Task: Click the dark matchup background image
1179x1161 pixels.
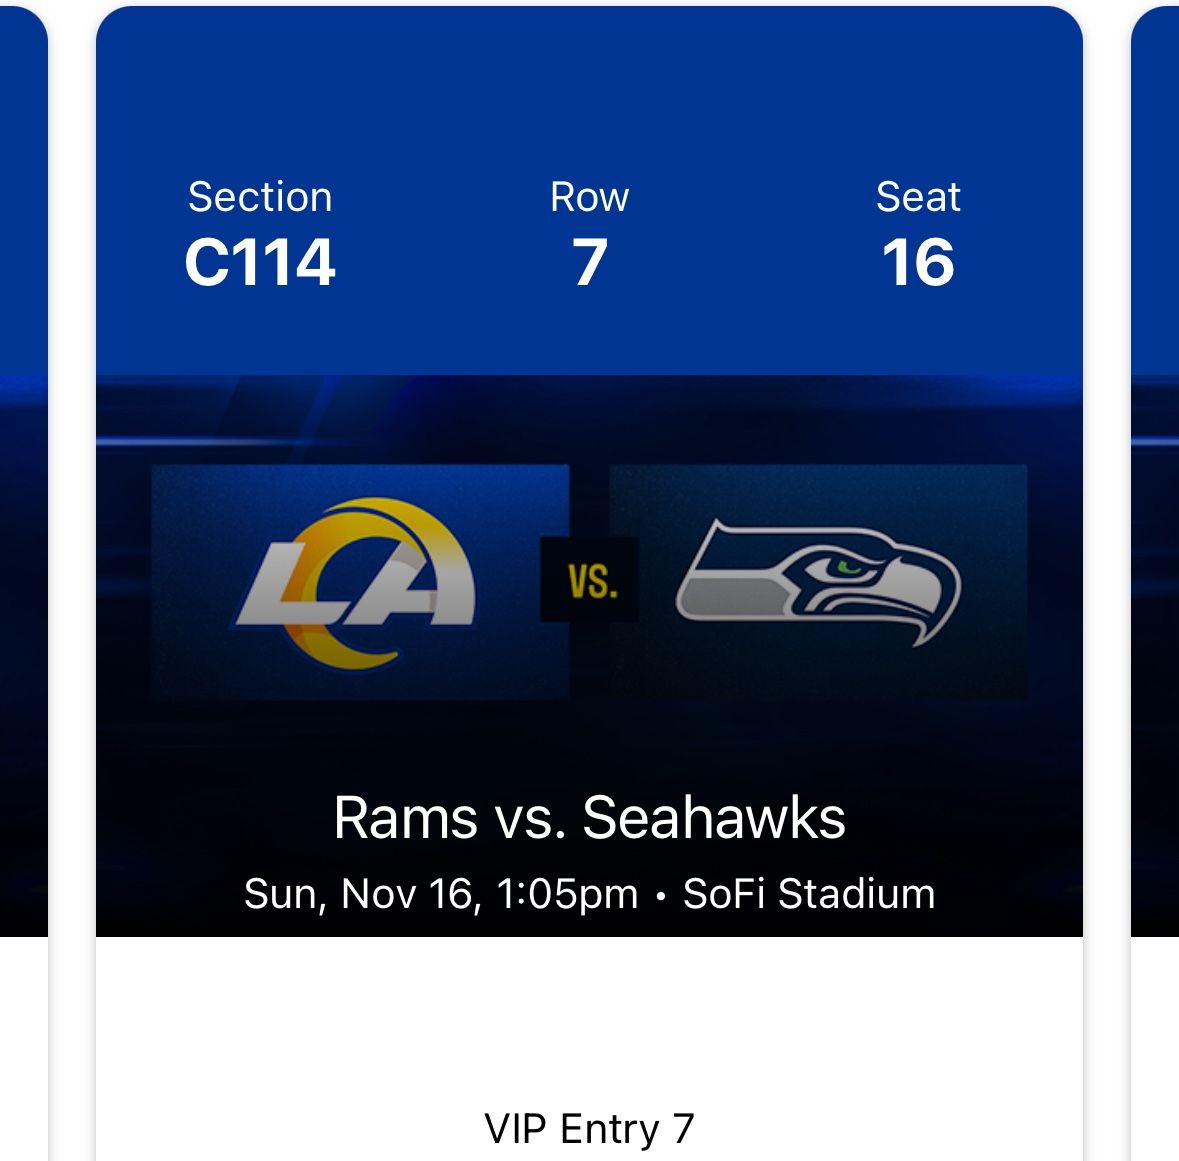Action: pyautogui.click(x=589, y=420)
